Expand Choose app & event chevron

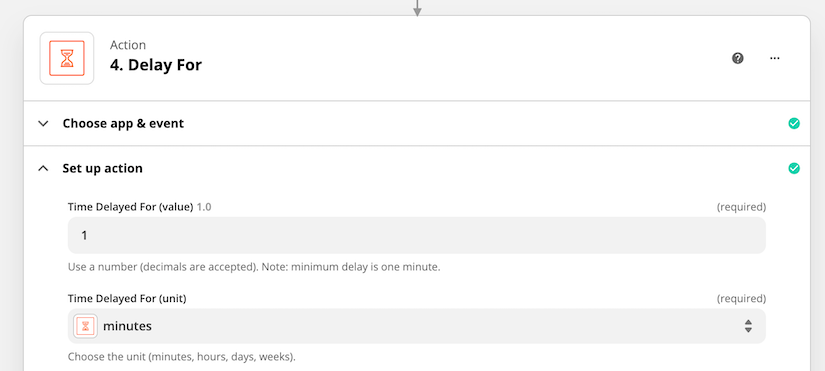point(44,124)
